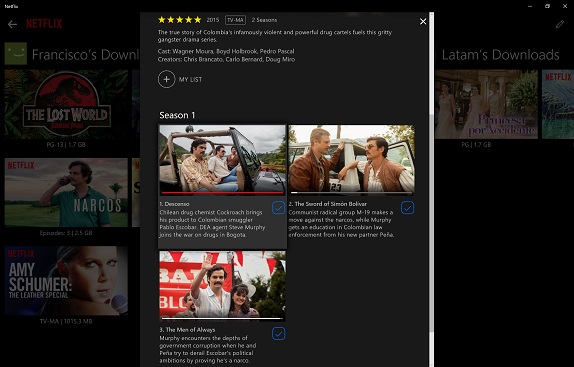Click the Netflix logo
The height and width of the screenshot is (367, 574).
[44, 24]
